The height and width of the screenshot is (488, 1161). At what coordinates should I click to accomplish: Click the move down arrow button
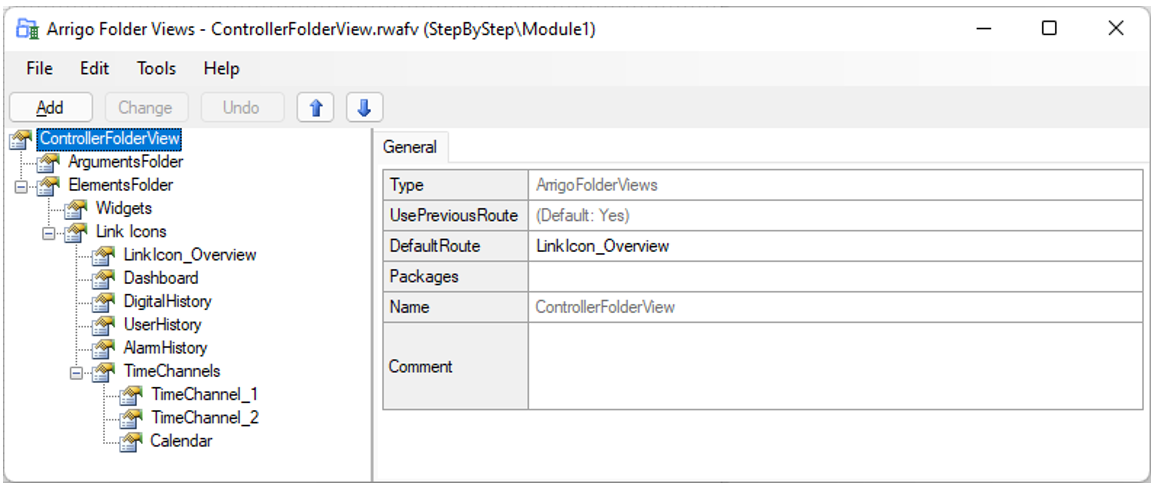[364, 107]
